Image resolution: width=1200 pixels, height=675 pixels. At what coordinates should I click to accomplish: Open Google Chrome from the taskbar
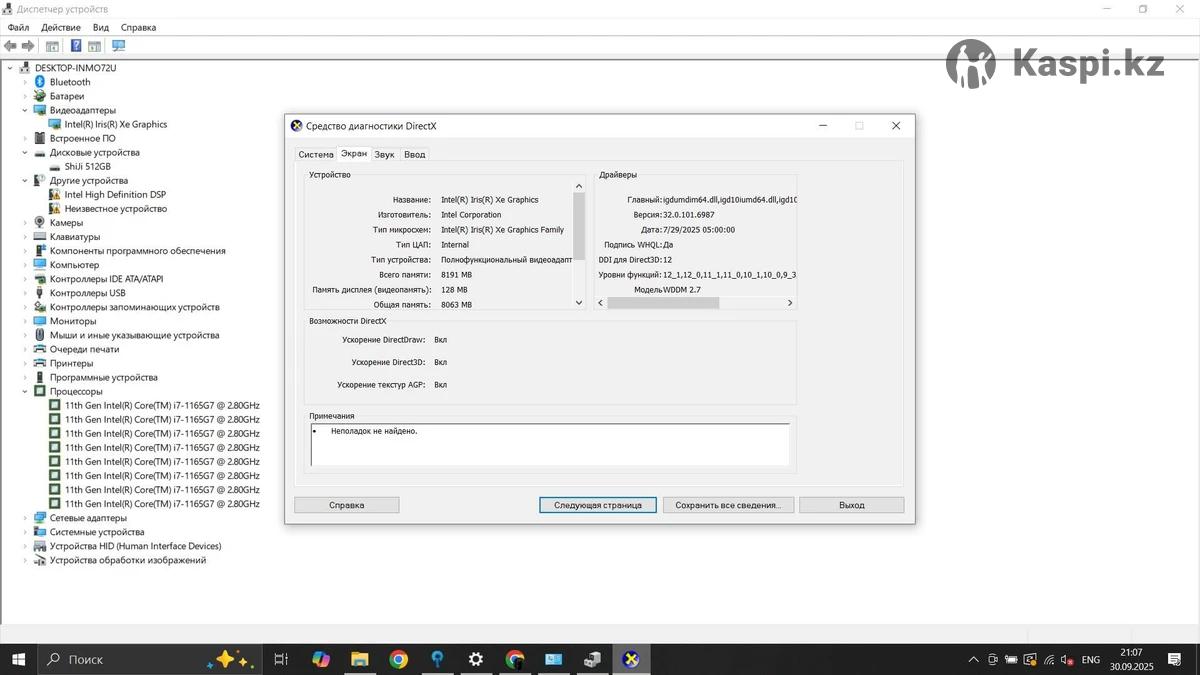(398, 659)
